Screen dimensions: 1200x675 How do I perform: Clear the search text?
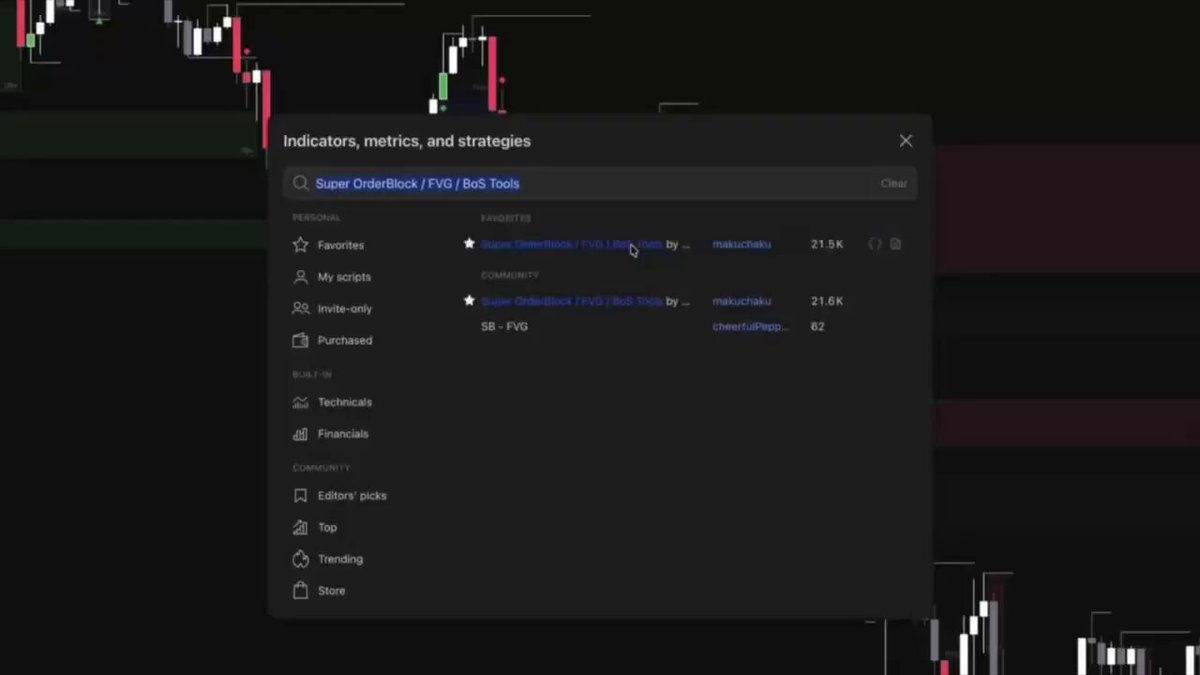coord(894,184)
